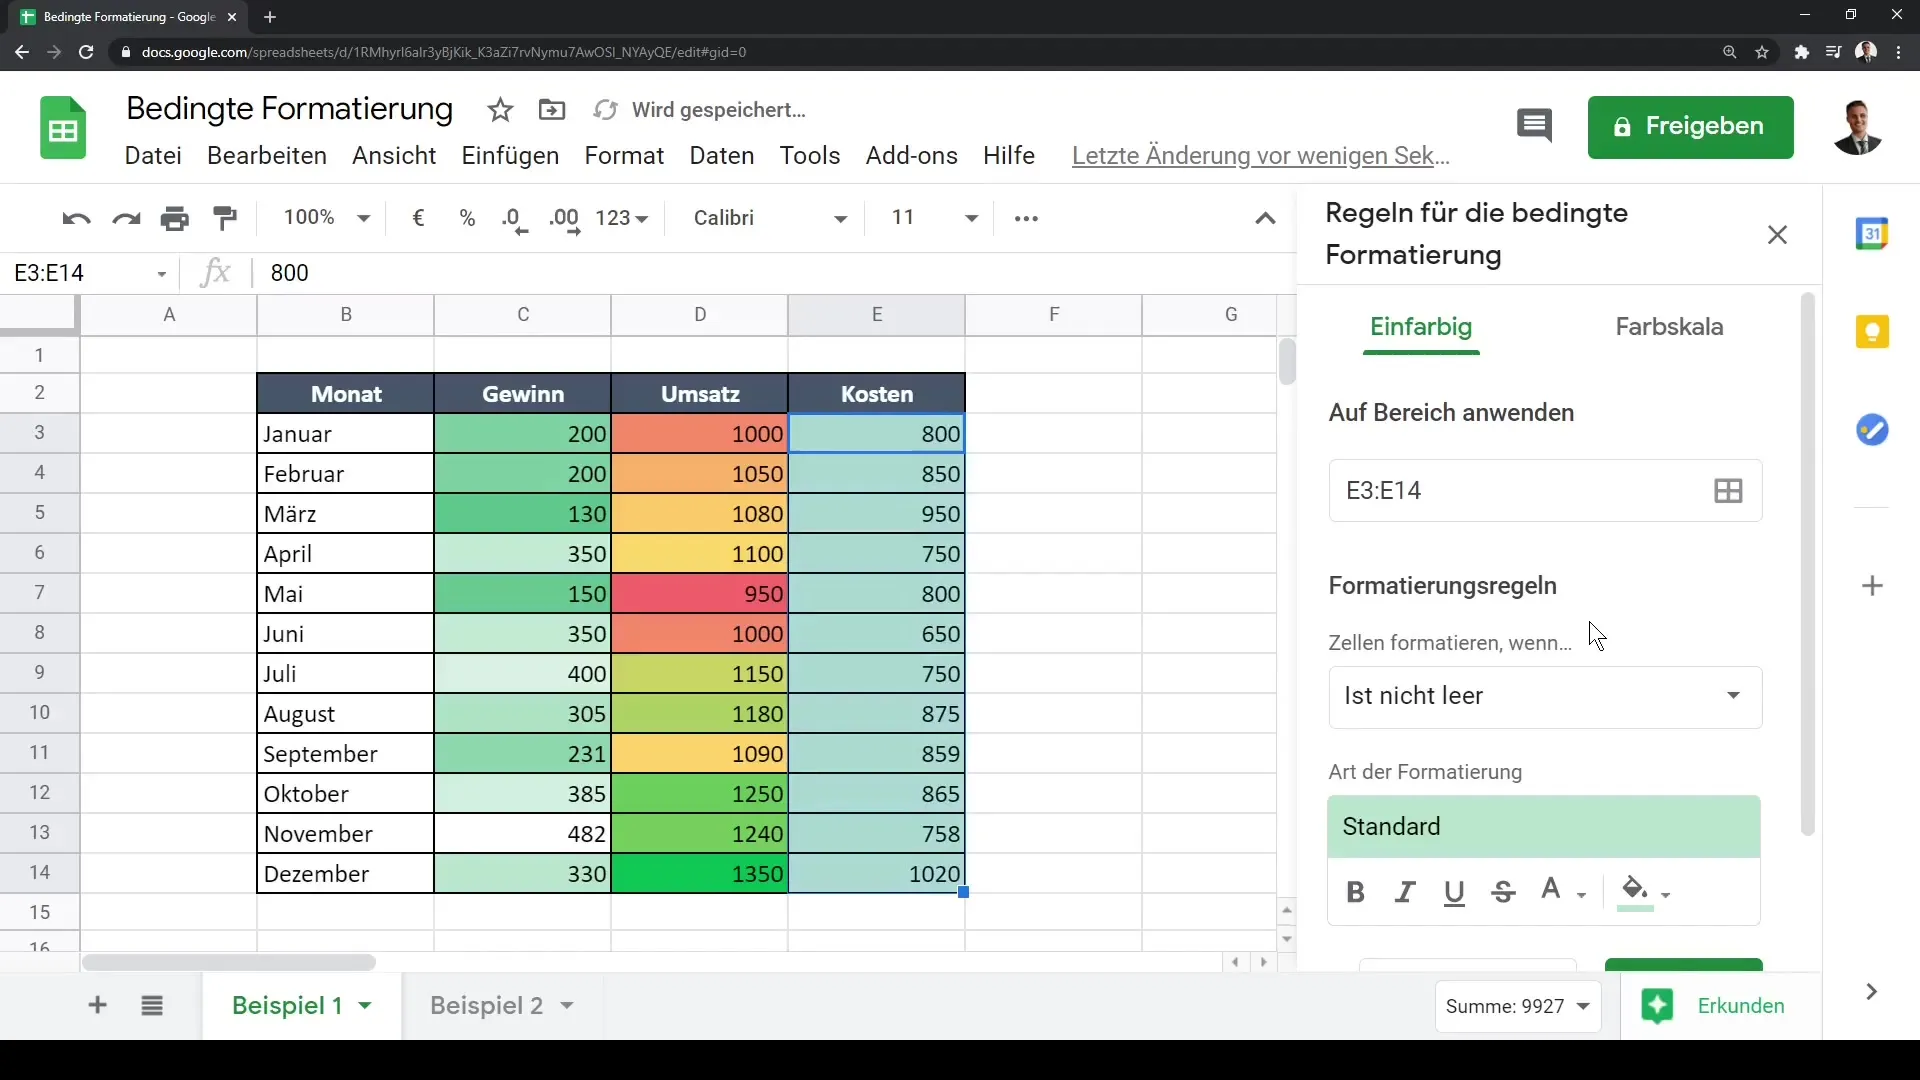Screen dimensions: 1920x1080
Task: Increase decimal places
Action: tap(565, 220)
